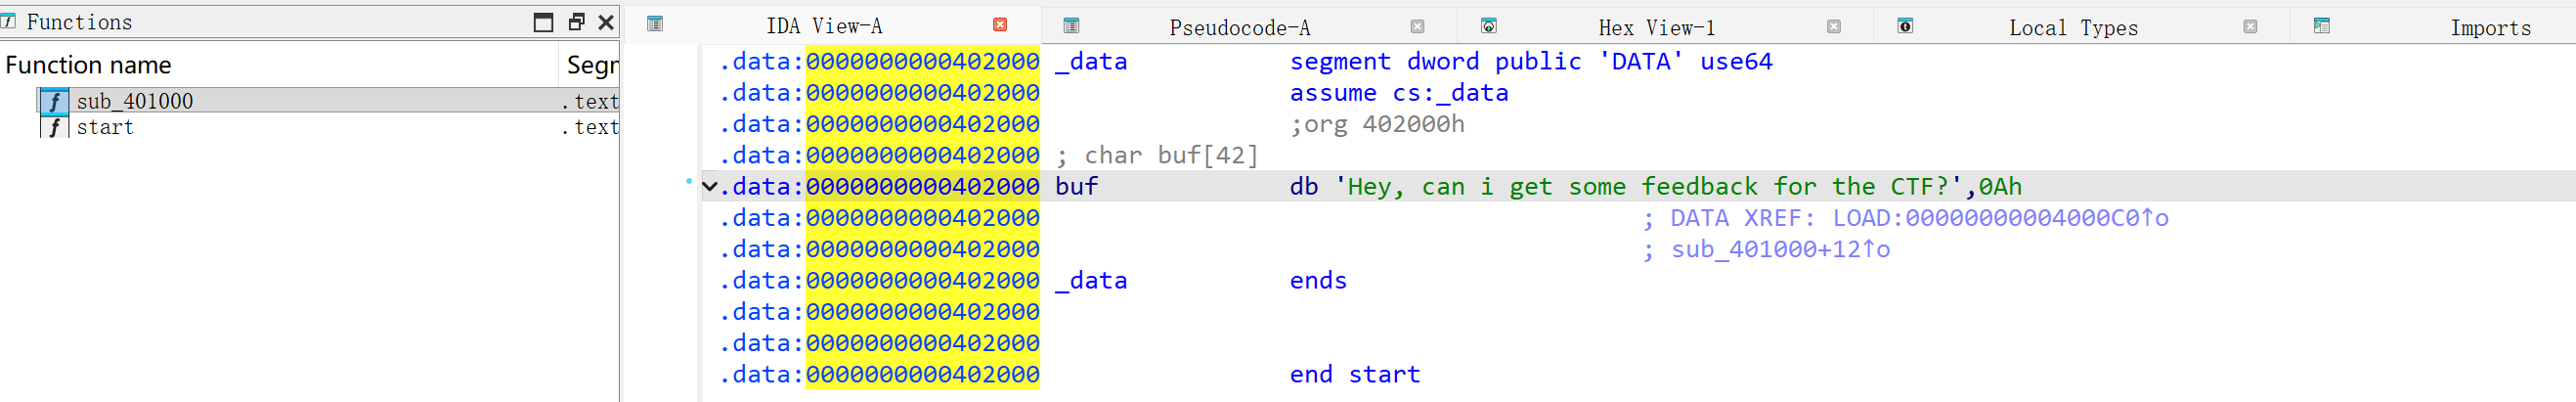This screenshot has height=402, width=2576.
Task: Follow the sub_401000+12 cross reference
Action: click(x=1781, y=249)
